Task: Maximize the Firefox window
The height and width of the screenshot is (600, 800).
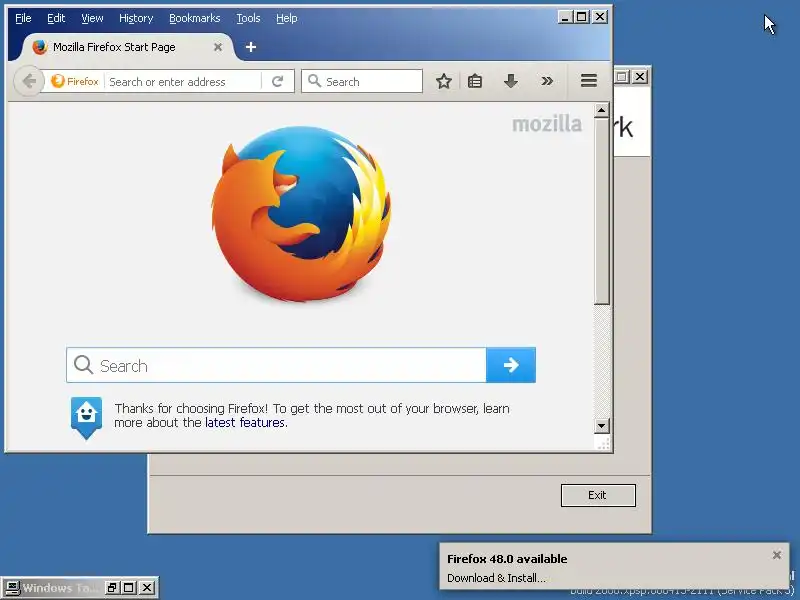Action: coord(582,17)
